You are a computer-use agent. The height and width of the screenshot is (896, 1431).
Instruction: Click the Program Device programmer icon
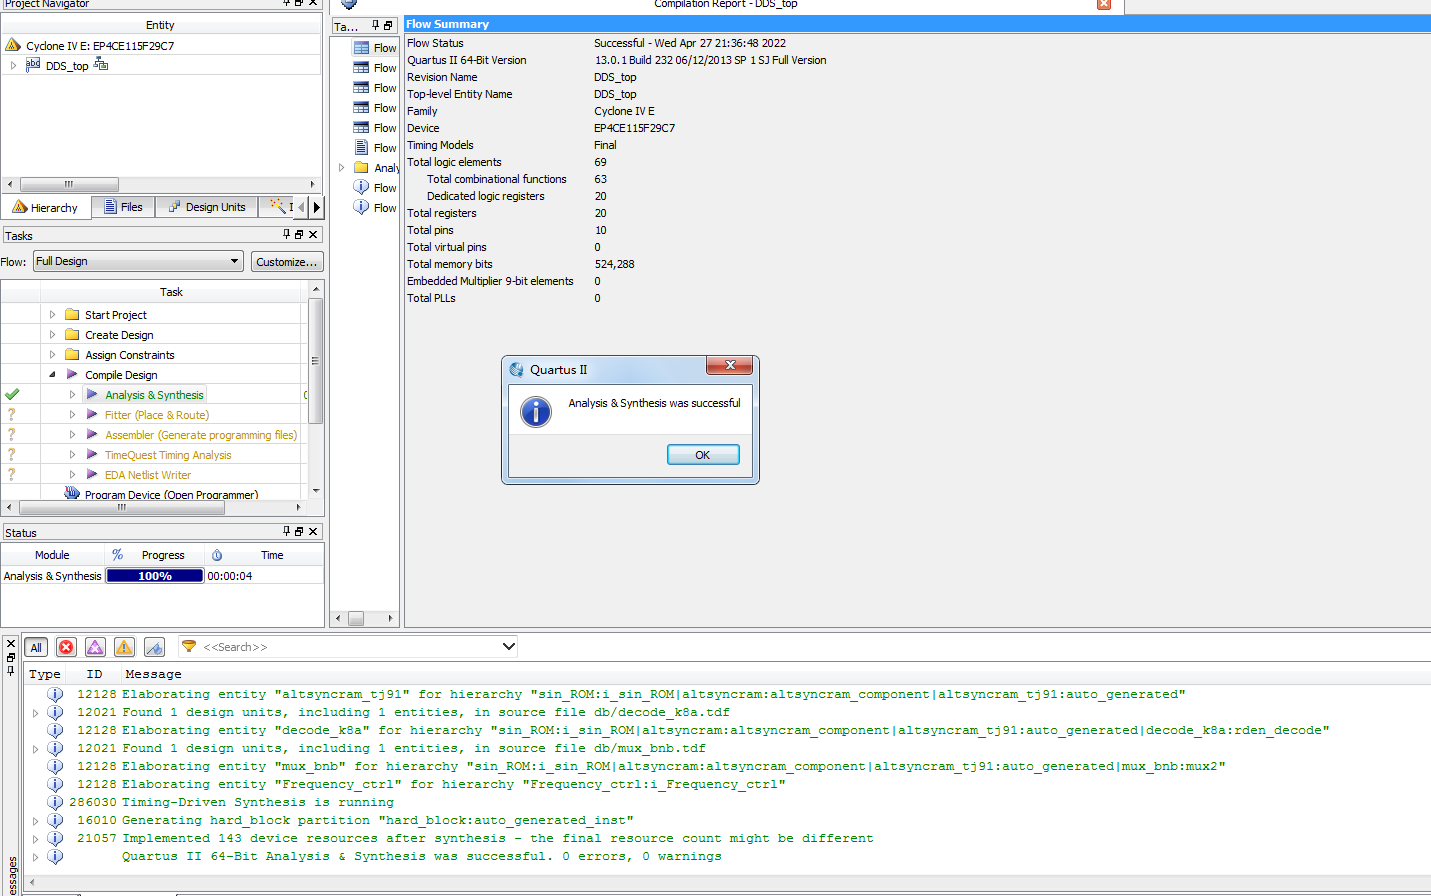[x=72, y=493]
